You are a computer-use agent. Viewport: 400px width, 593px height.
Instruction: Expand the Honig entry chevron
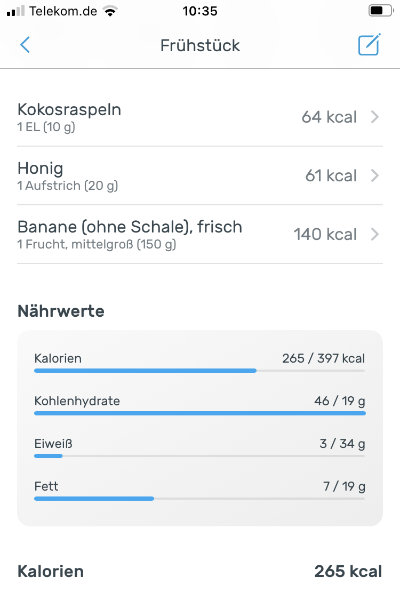tap(375, 175)
